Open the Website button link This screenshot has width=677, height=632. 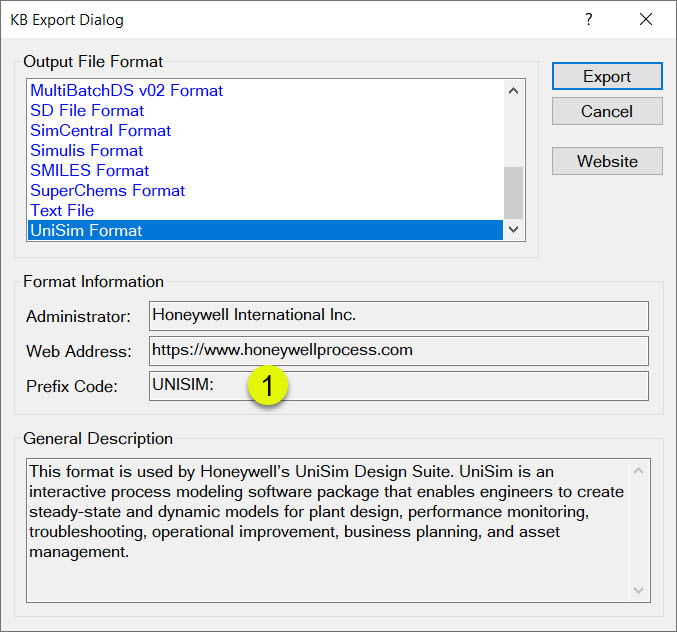[x=607, y=161]
